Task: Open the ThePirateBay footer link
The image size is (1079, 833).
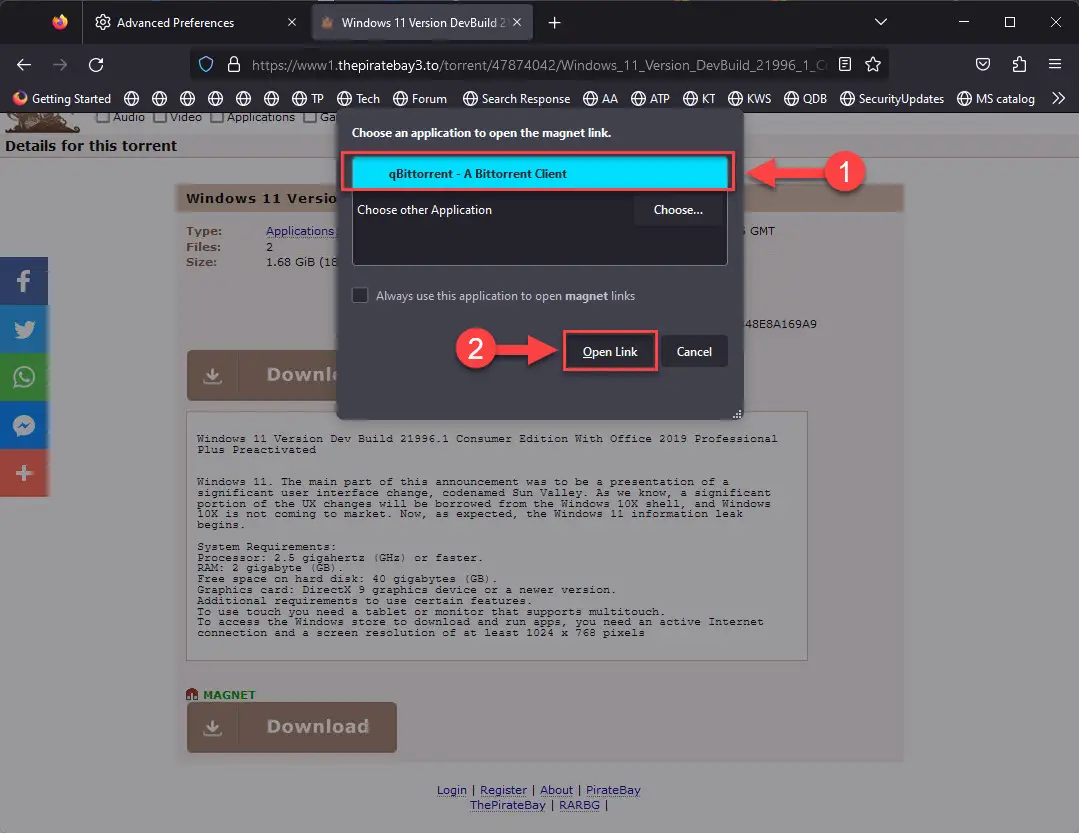Action: coord(507,805)
